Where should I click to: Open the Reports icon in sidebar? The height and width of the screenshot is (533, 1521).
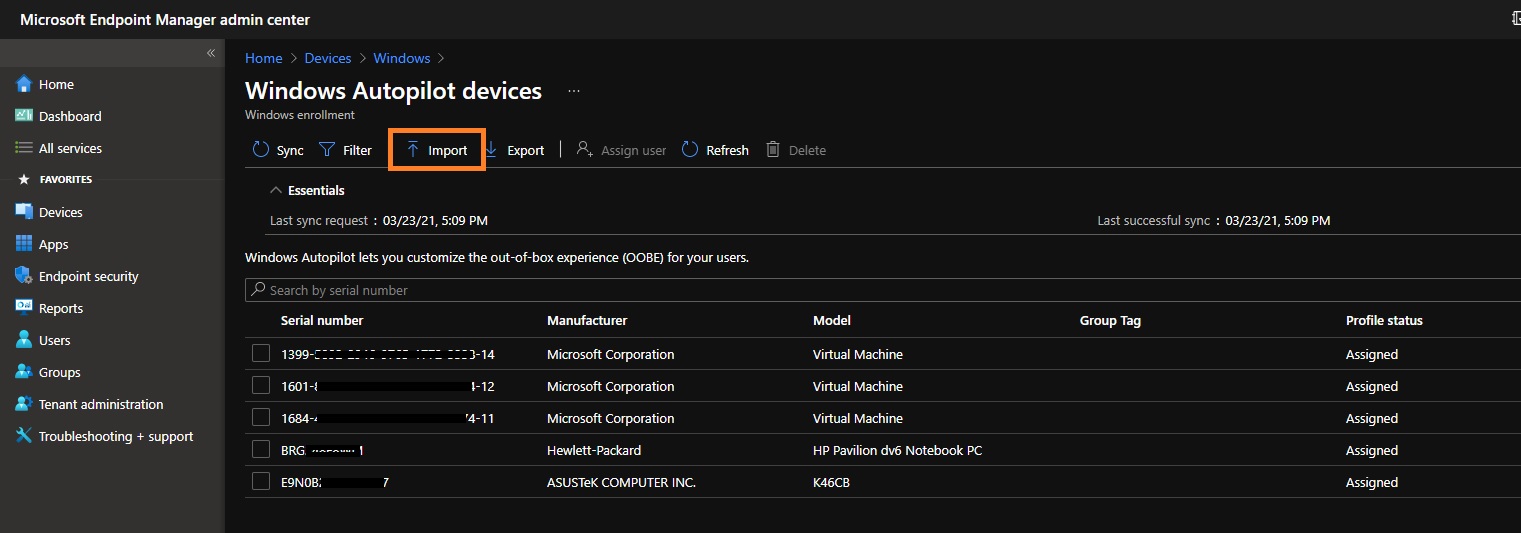pyautogui.click(x=24, y=308)
